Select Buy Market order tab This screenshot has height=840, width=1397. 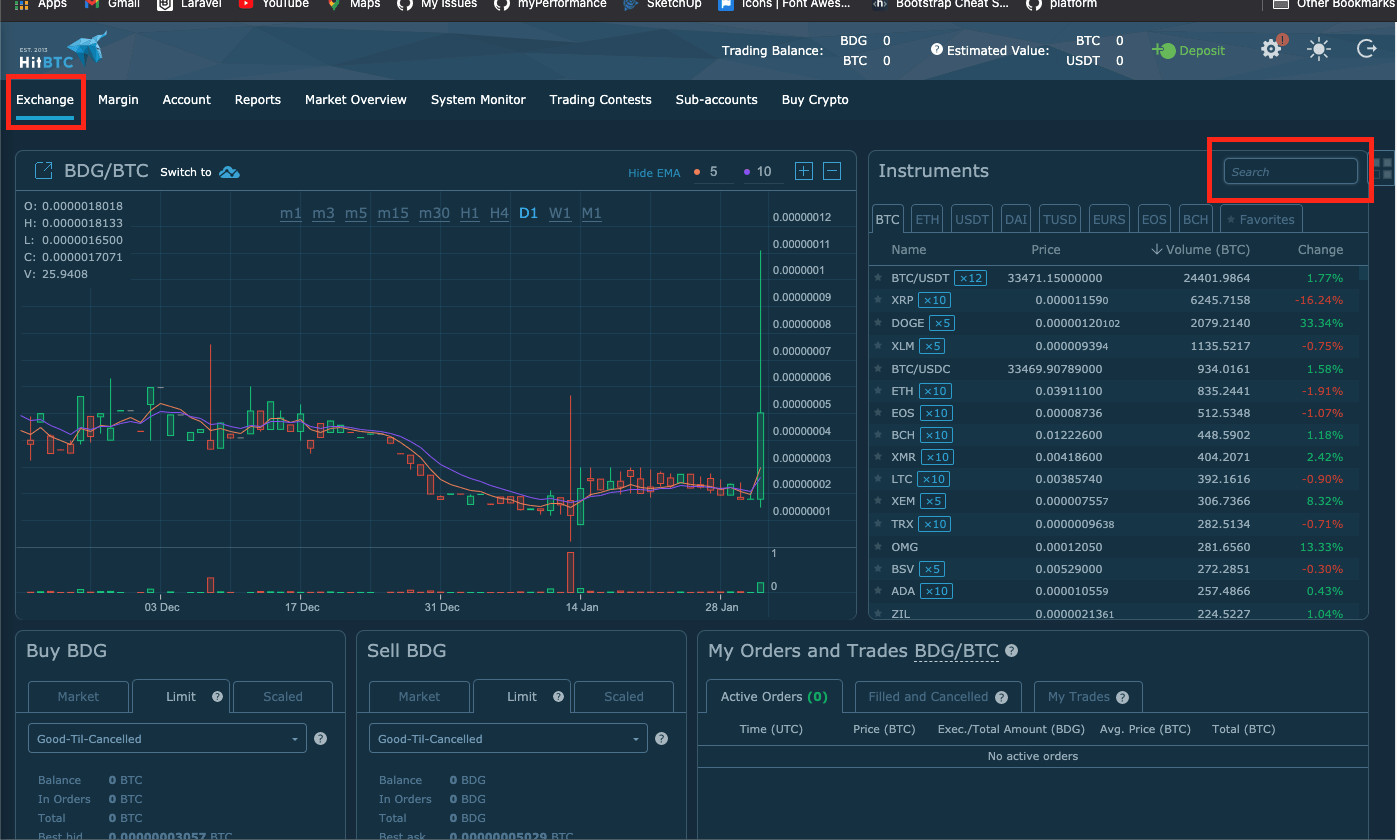[x=78, y=697]
